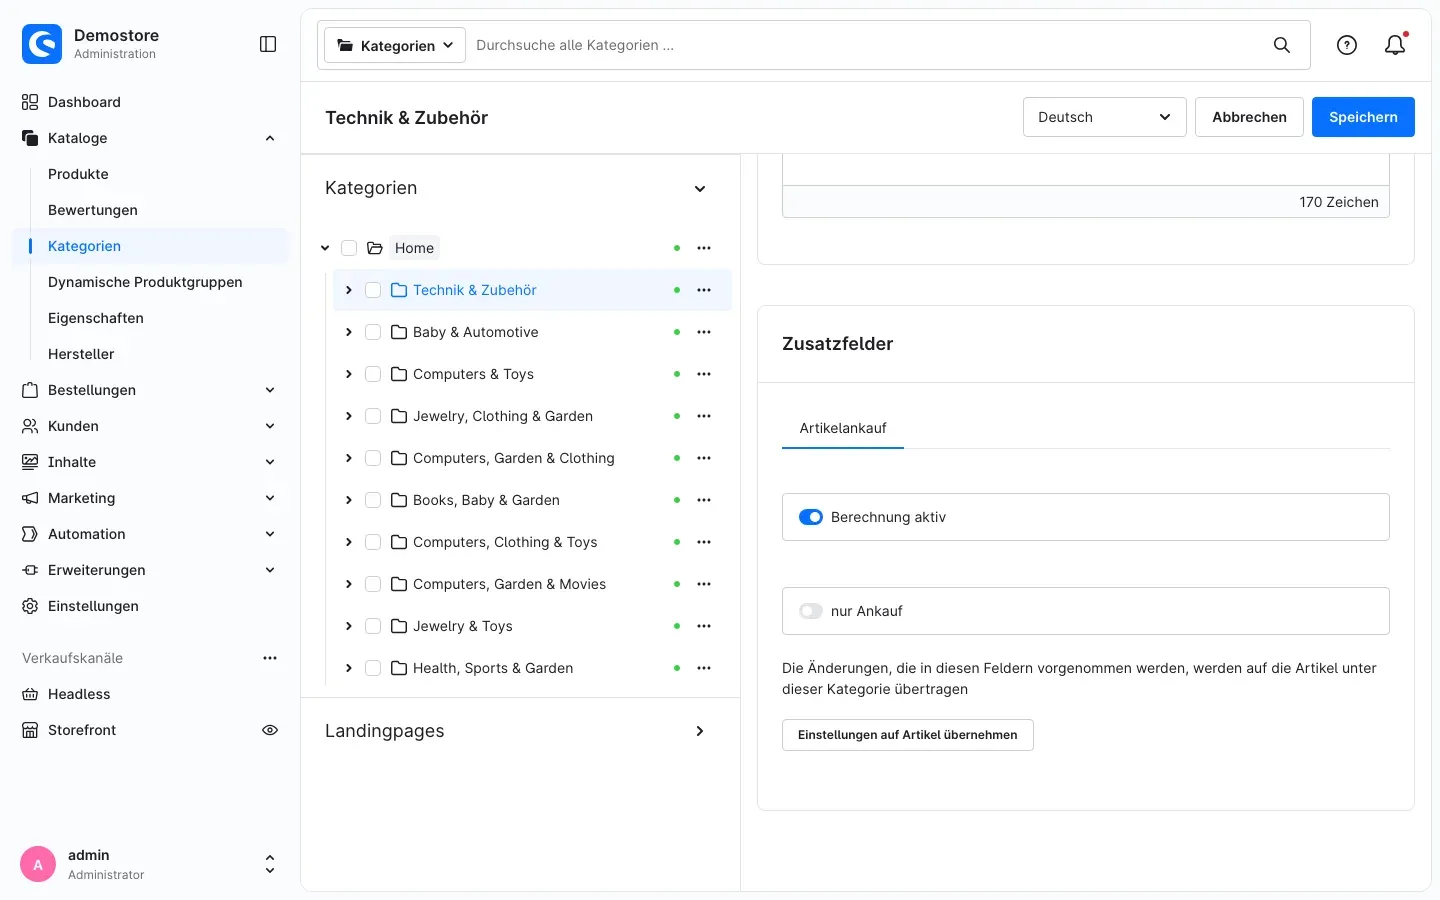Image resolution: width=1440 pixels, height=900 pixels.
Task: Click the search field for categories
Action: point(865,45)
